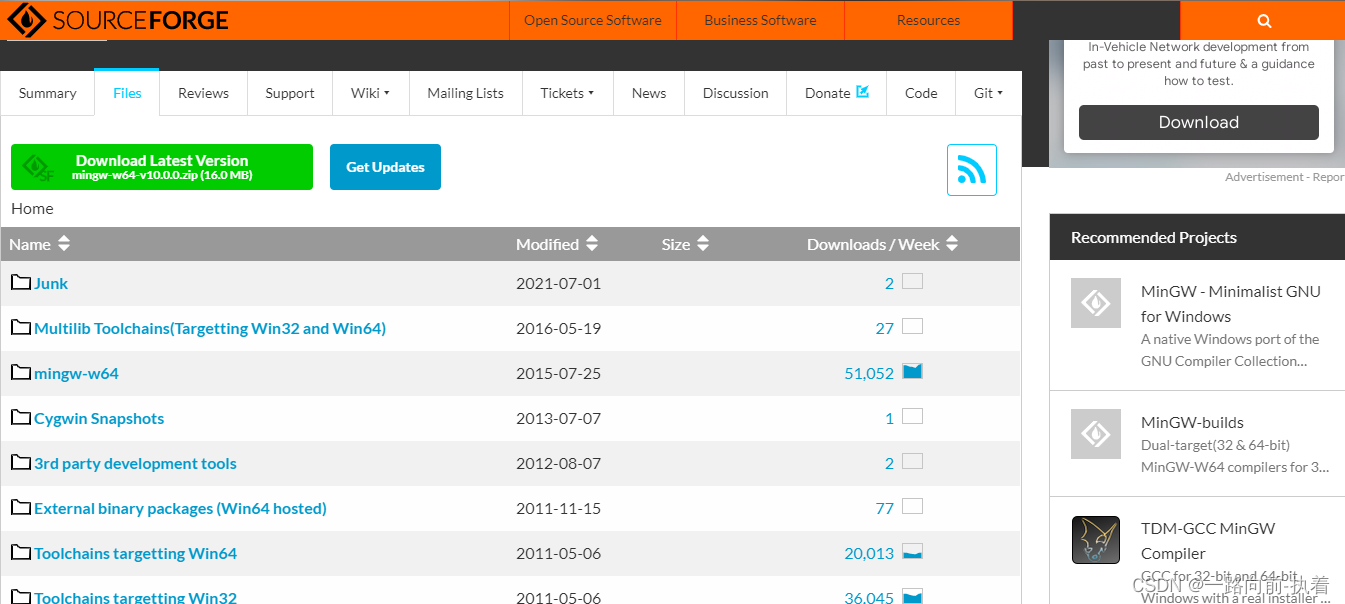1345x604 pixels.
Task: Open stats chart for External binary packages
Action: 912,506
